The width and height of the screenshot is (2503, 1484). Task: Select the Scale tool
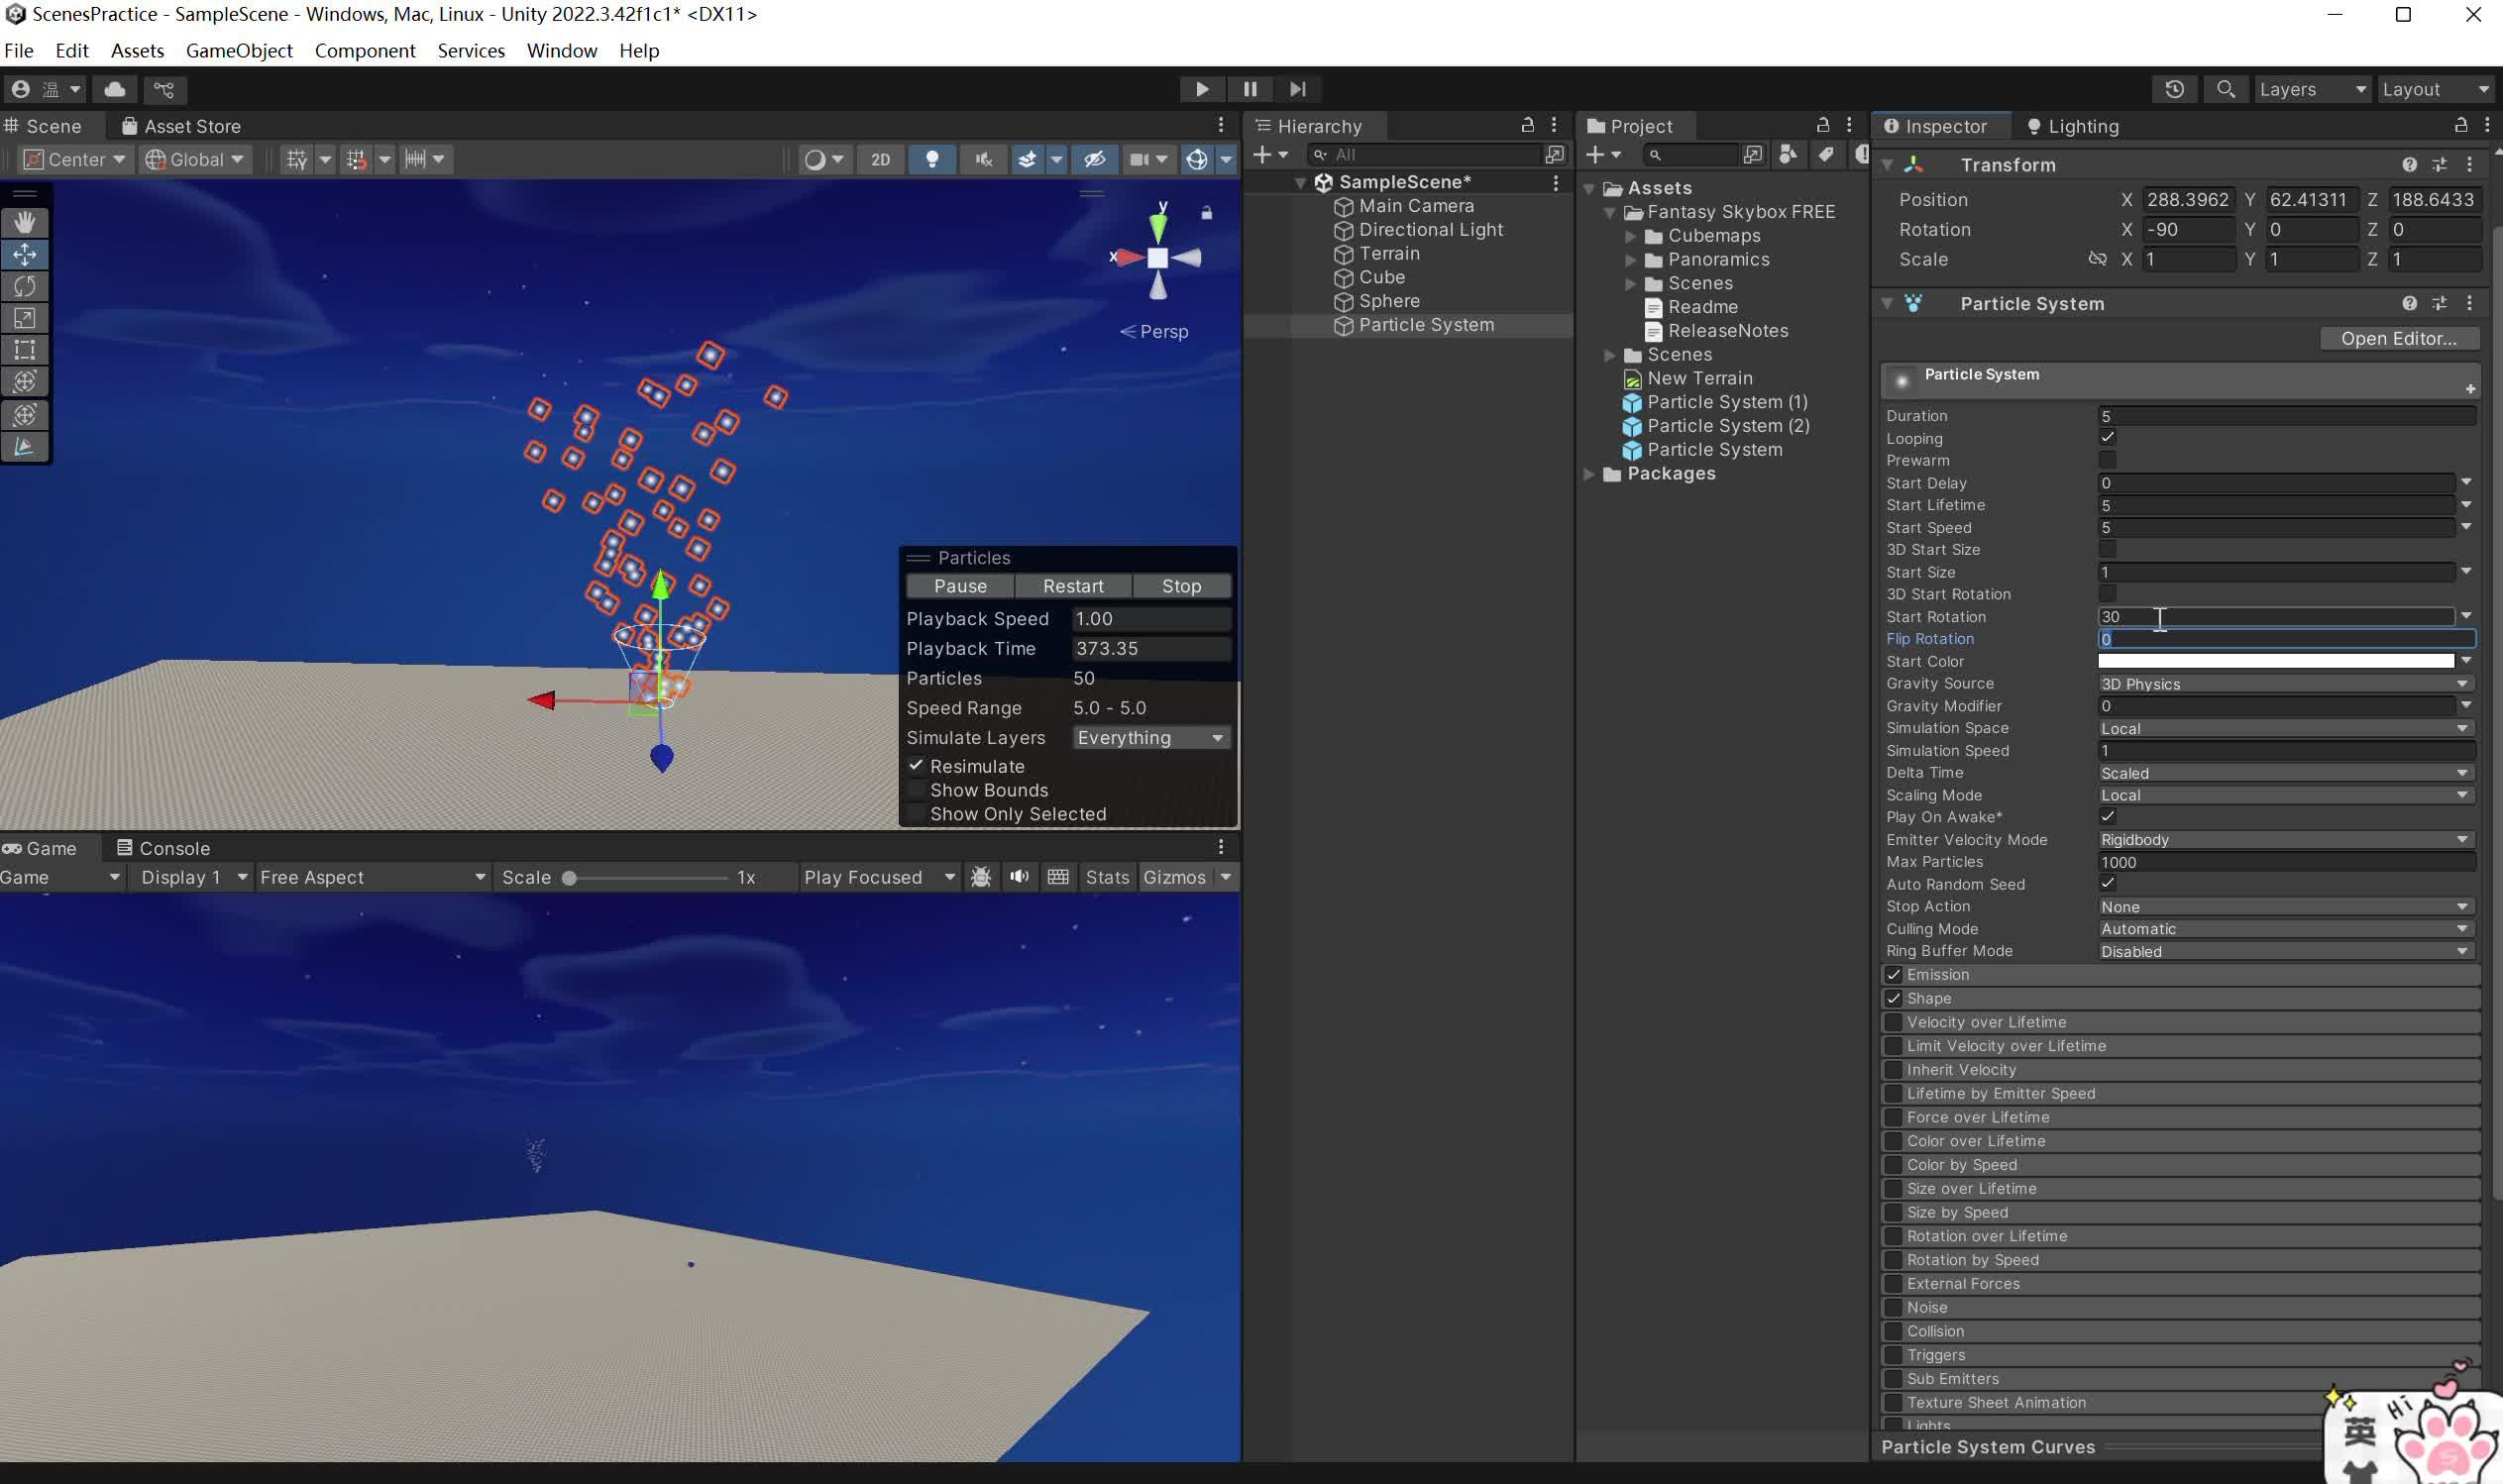point(25,318)
